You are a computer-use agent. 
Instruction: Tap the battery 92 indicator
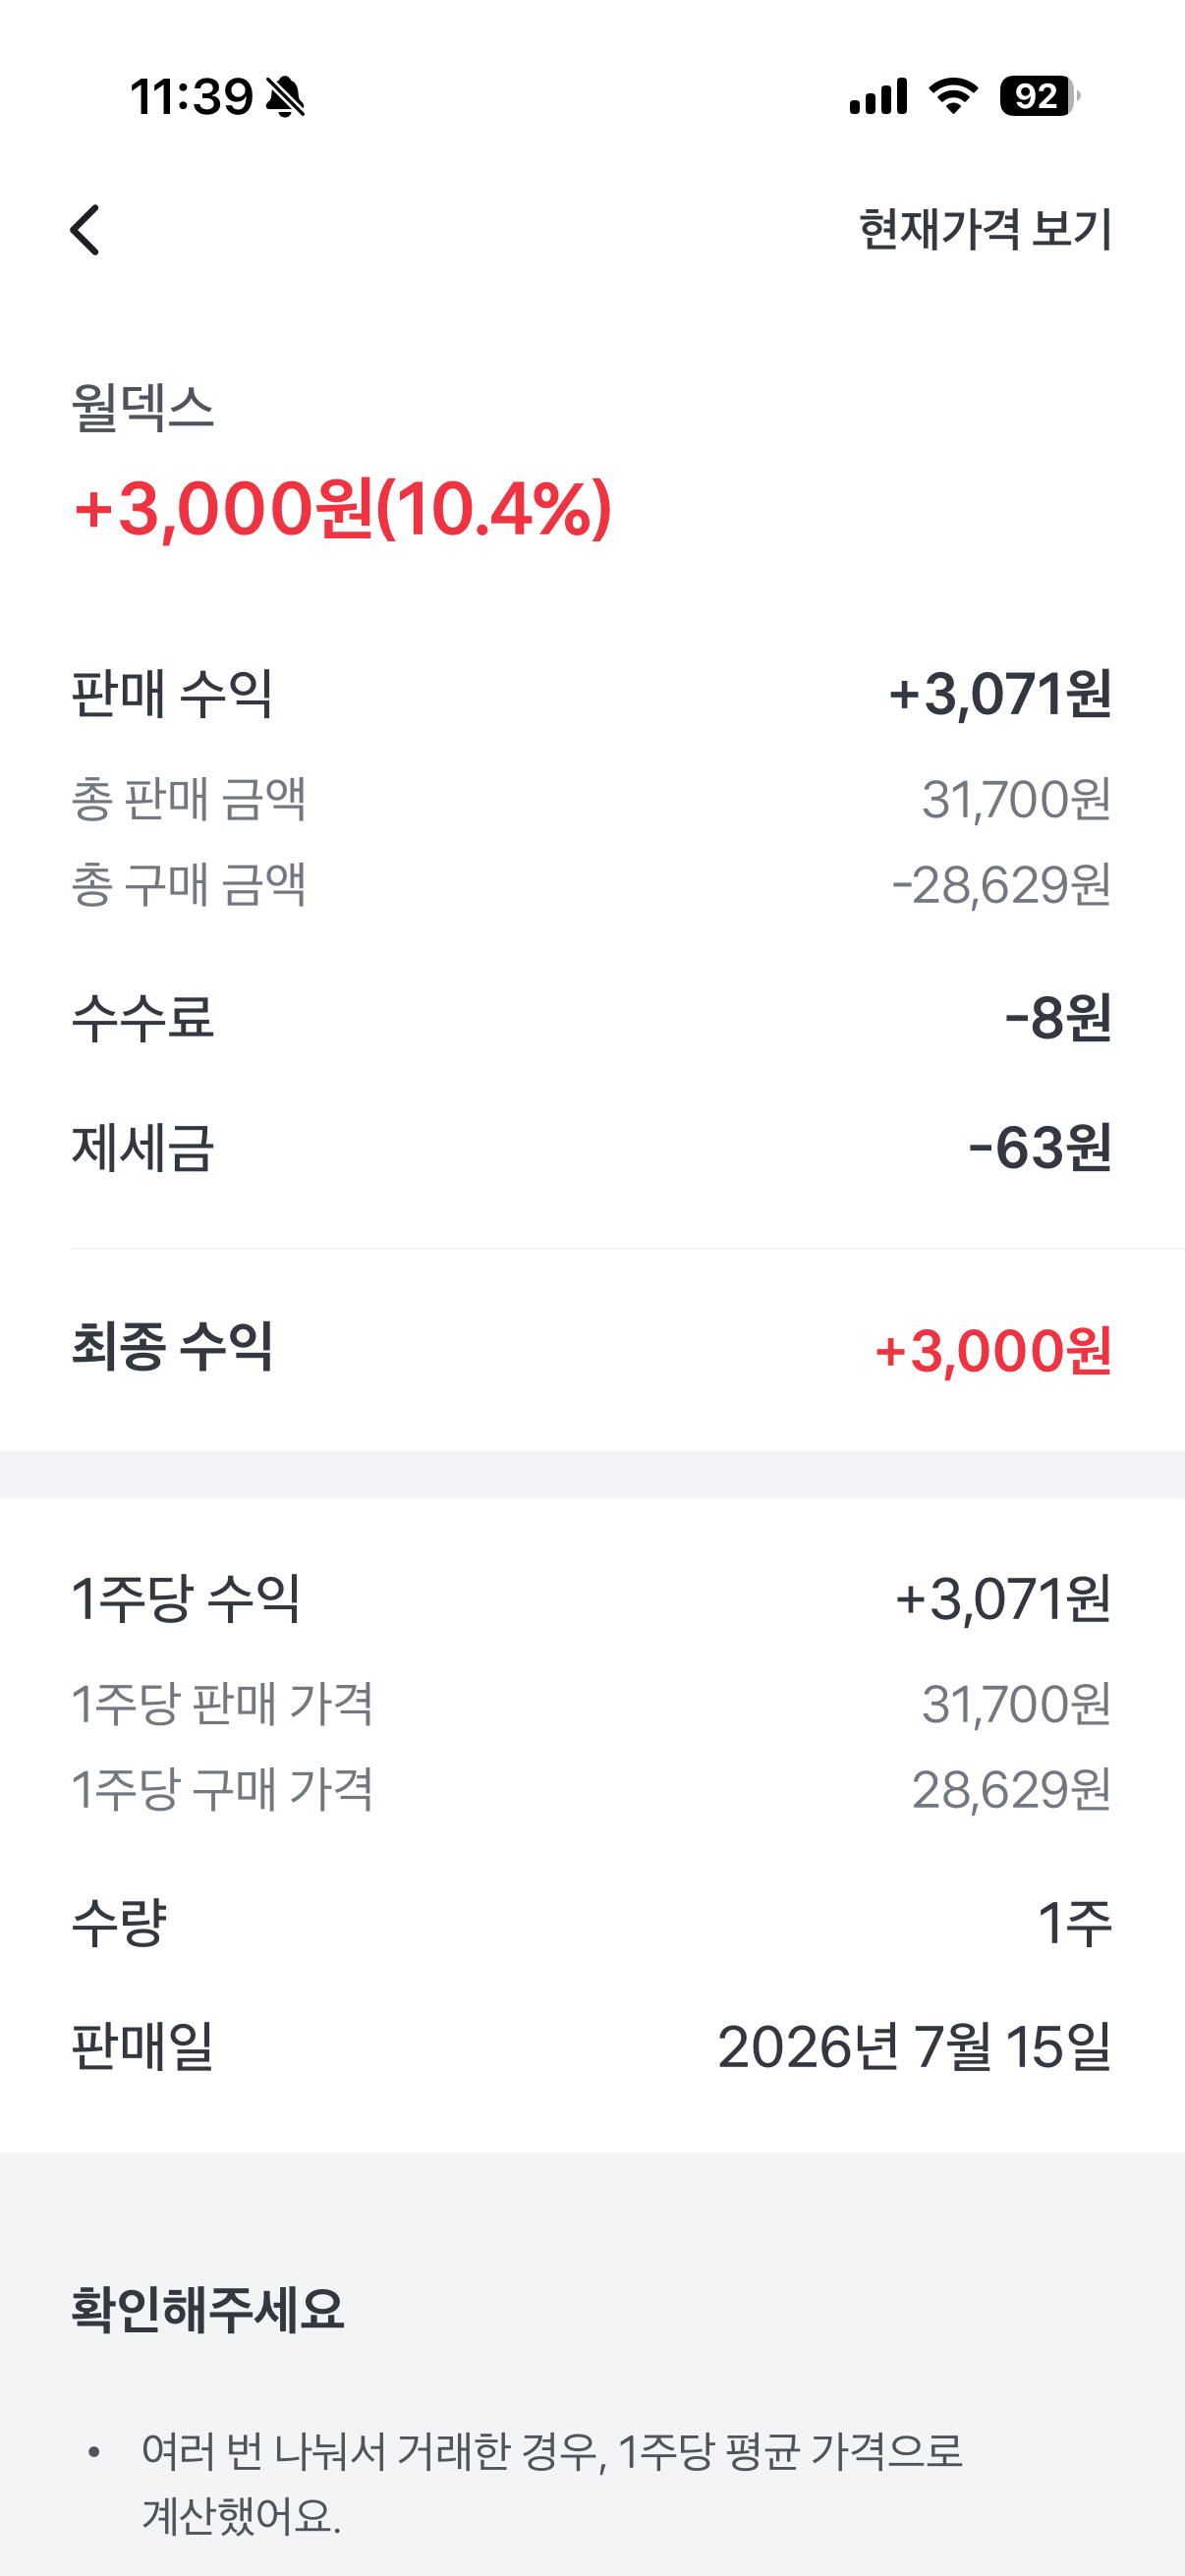pos(1039,96)
